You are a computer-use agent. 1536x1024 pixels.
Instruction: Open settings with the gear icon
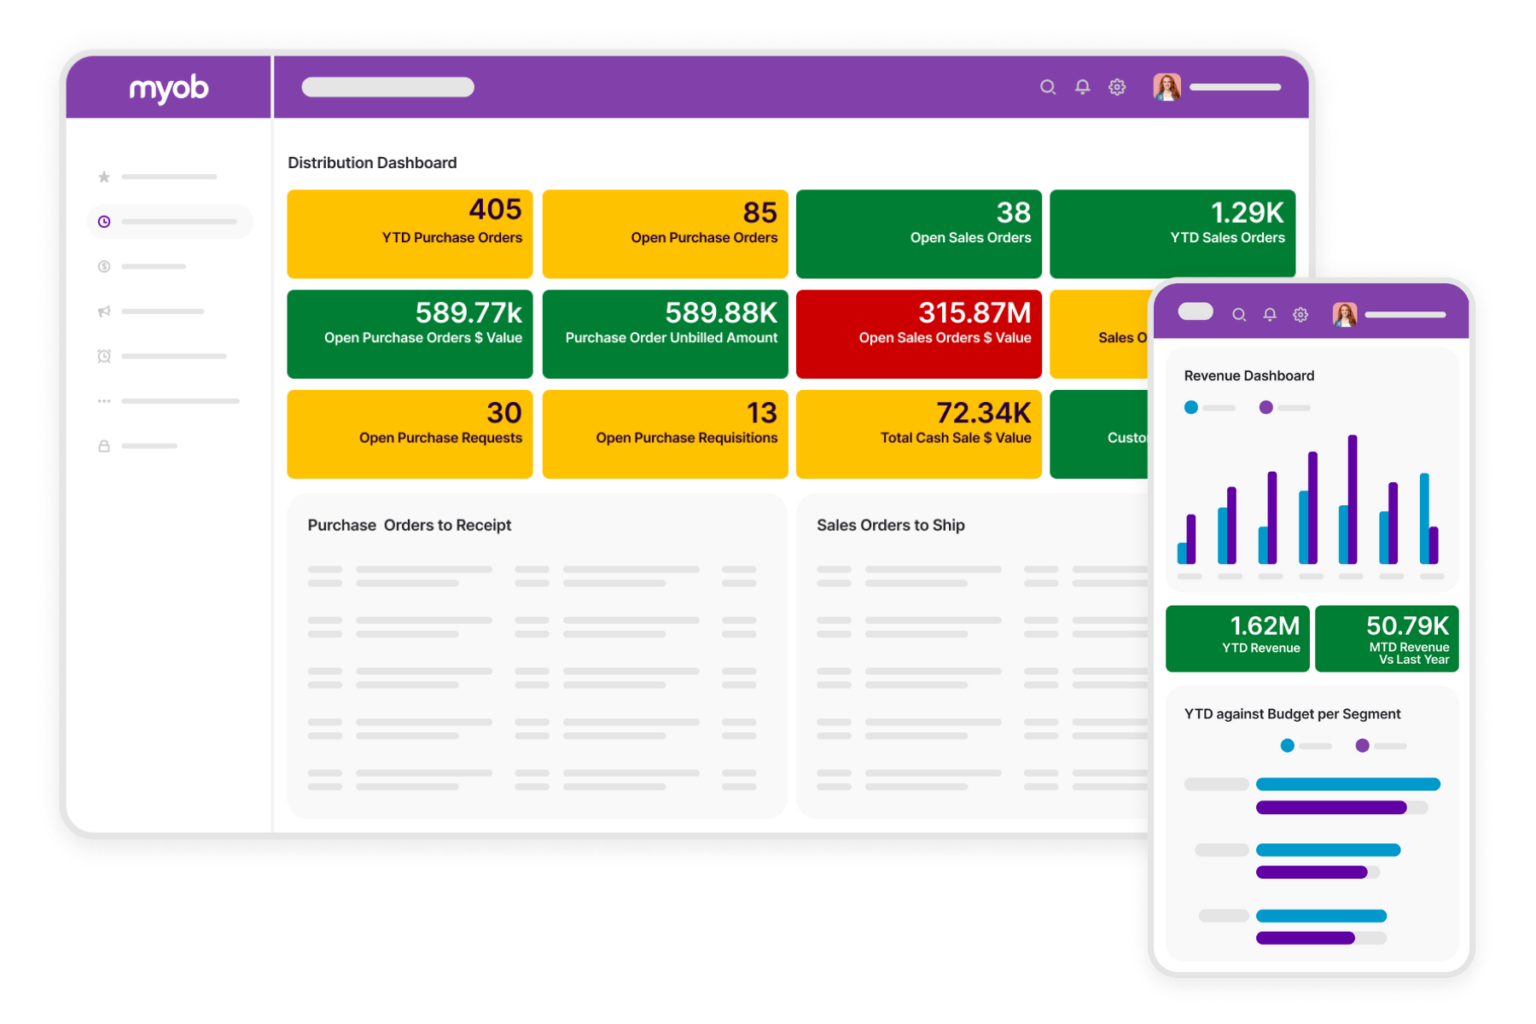(1117, 87)
